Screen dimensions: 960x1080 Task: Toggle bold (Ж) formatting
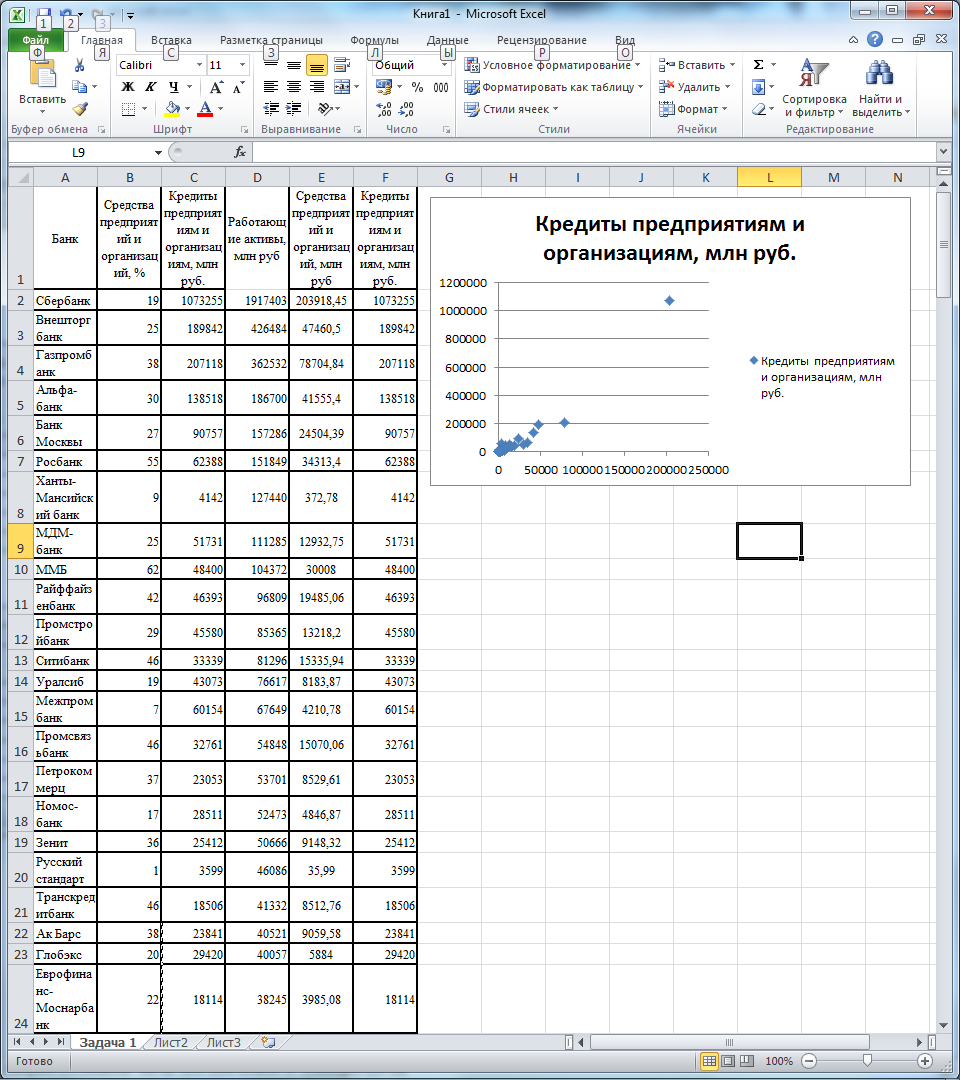coord(128,87)
